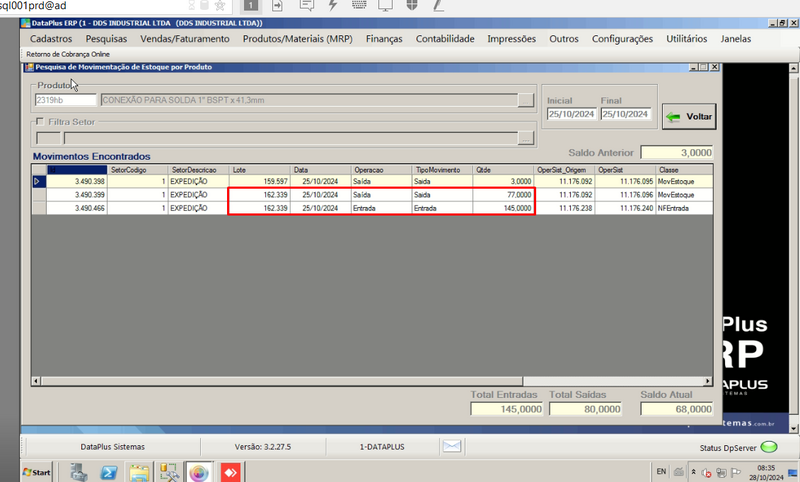This screenshot has height=482, width=800.
Task: Click the grid scrollbar left arrow
Action: click(36, 381)
